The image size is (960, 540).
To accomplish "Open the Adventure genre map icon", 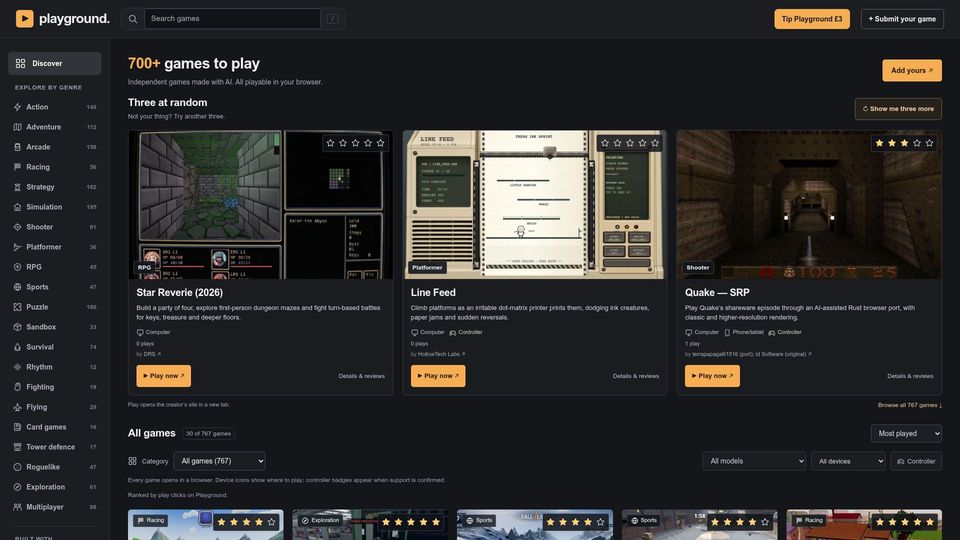I will [x=17, y=127].
